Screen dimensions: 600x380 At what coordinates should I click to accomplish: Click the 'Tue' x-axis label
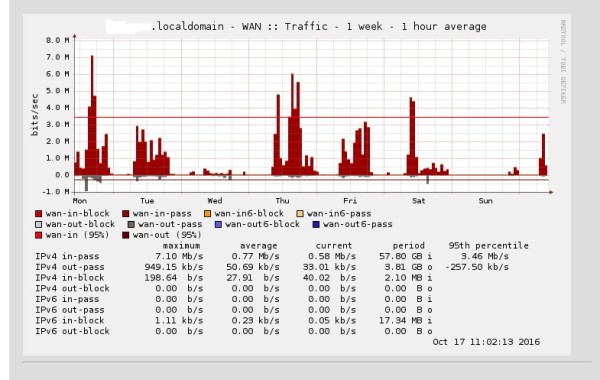[147, 201]
